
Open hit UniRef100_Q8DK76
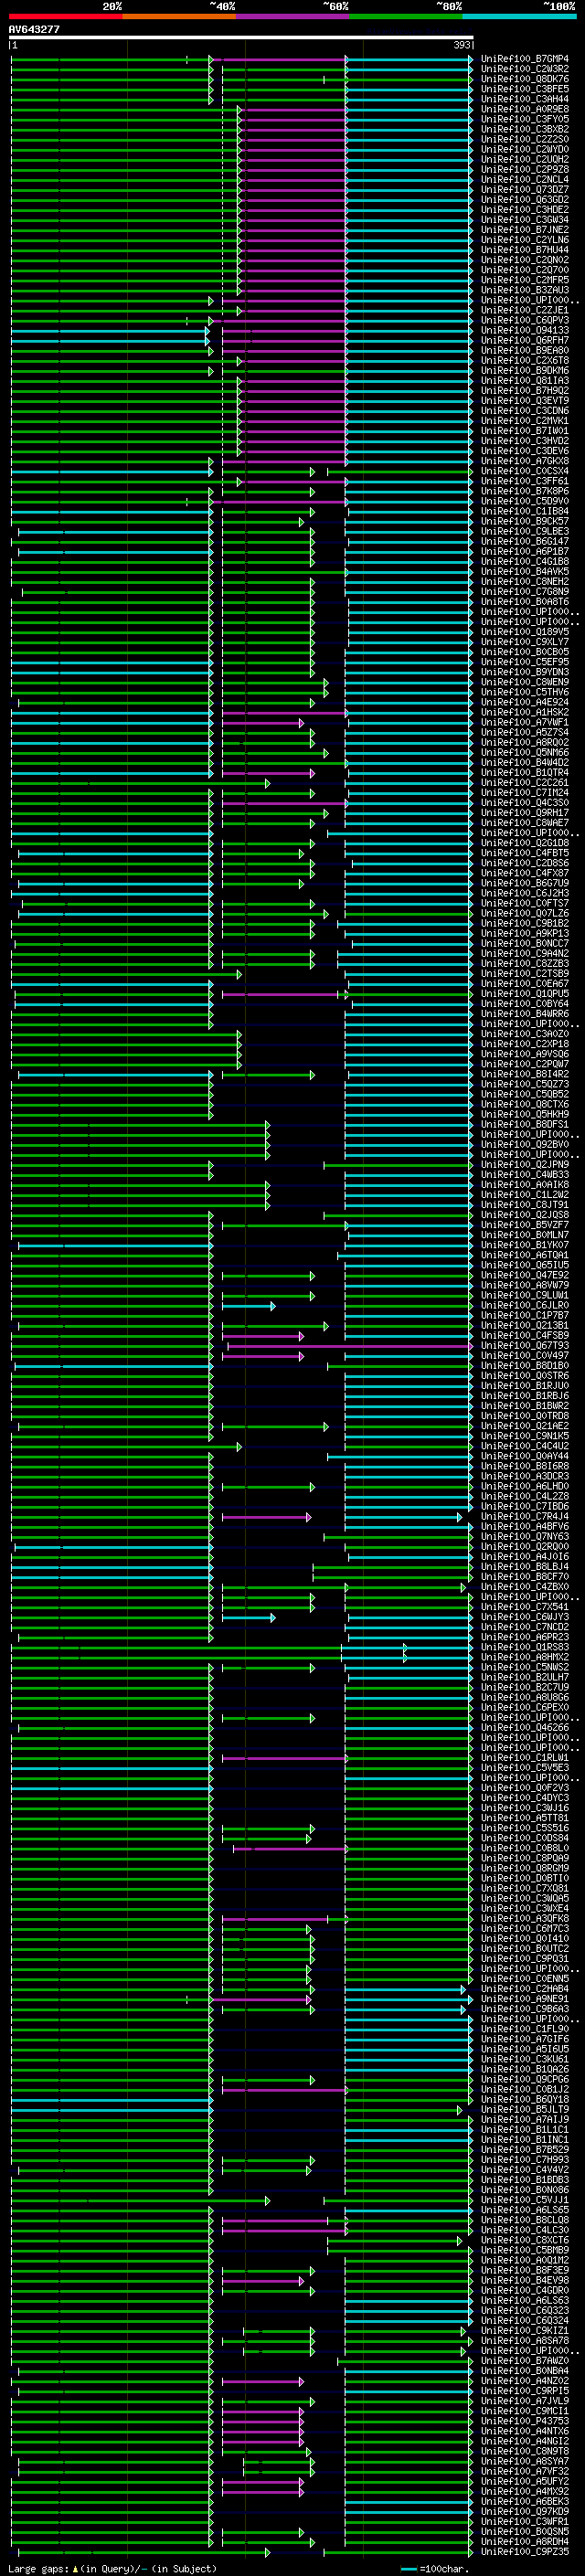coord(525,79)
